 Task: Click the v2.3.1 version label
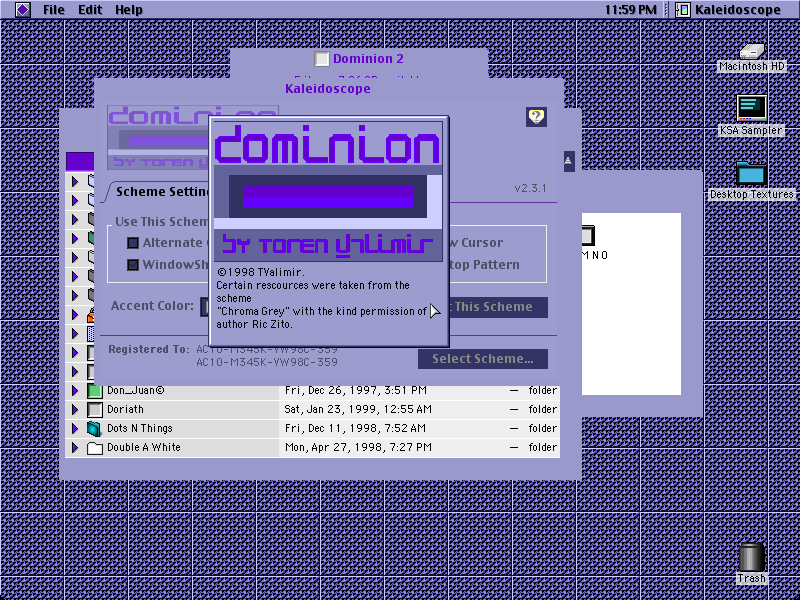[530, 188]
